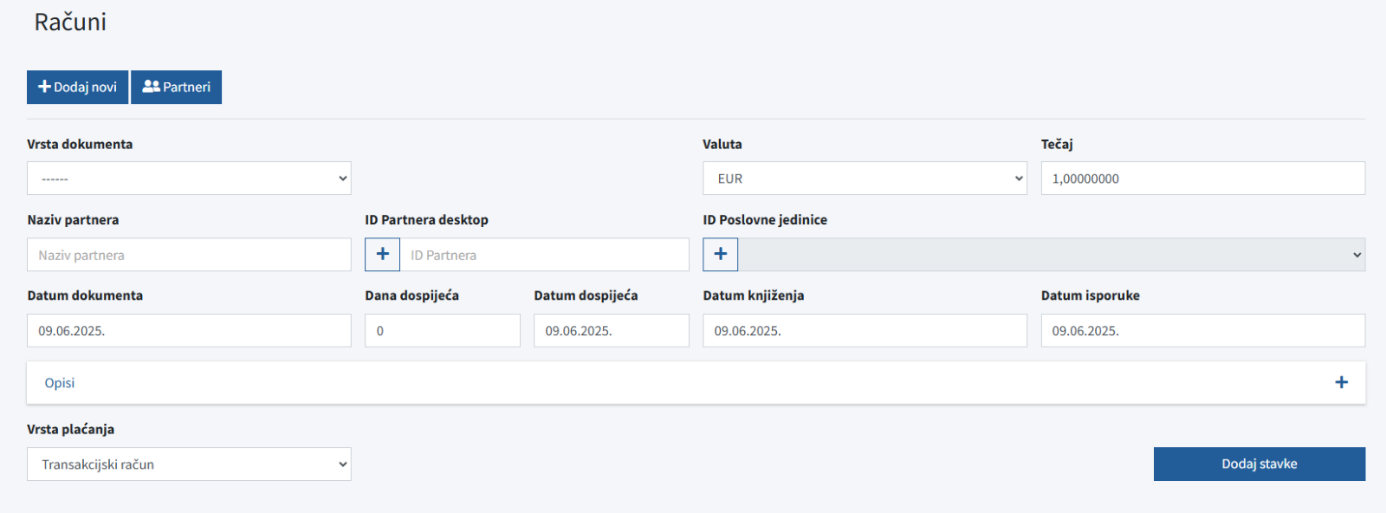1386x513 pixels.
Task: Click the Datum dospijeća date field
Action: click(612, 331)
